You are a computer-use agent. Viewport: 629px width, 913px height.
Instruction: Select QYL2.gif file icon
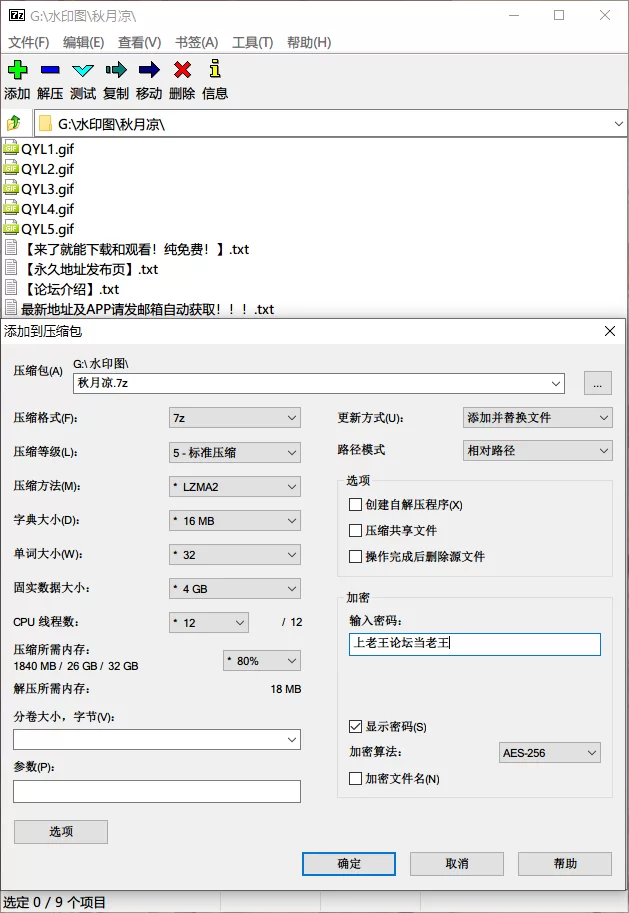tap(10, 168)
